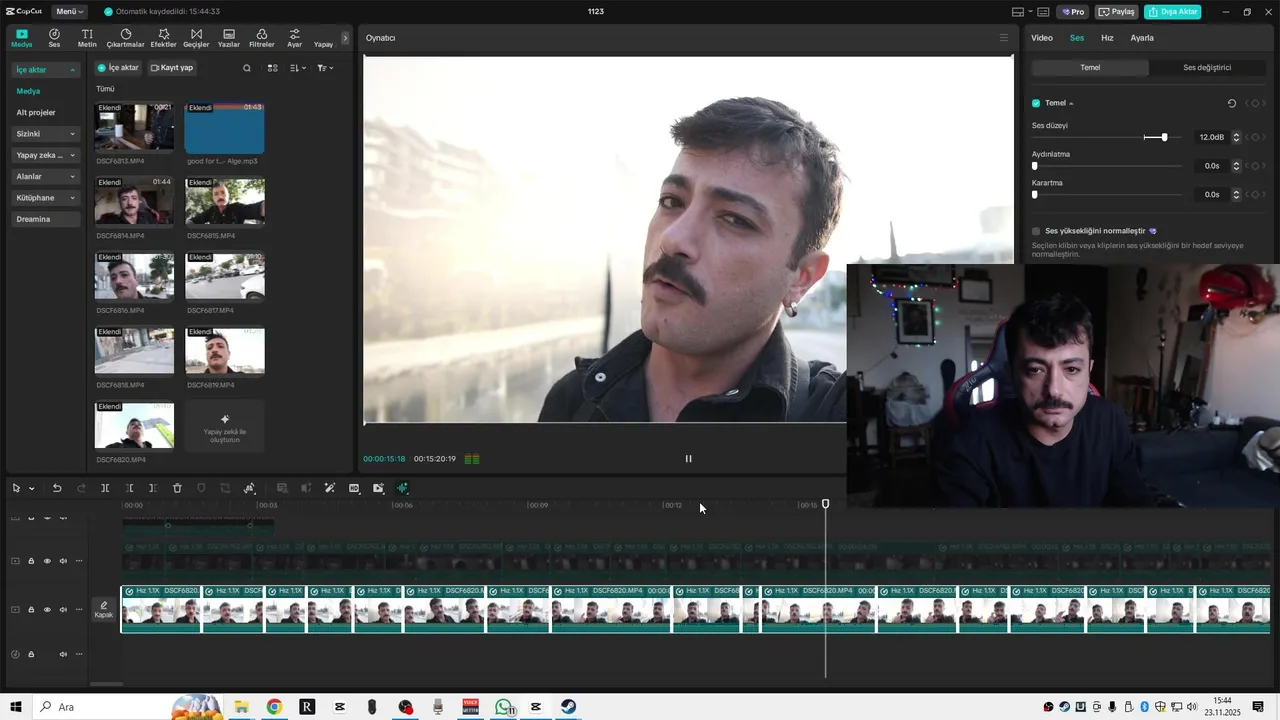Image resolution: width=1280 pixels, height=720 pixels.
Task: Open the Filtreler filters panel
Action: click(x=261, y=38)
